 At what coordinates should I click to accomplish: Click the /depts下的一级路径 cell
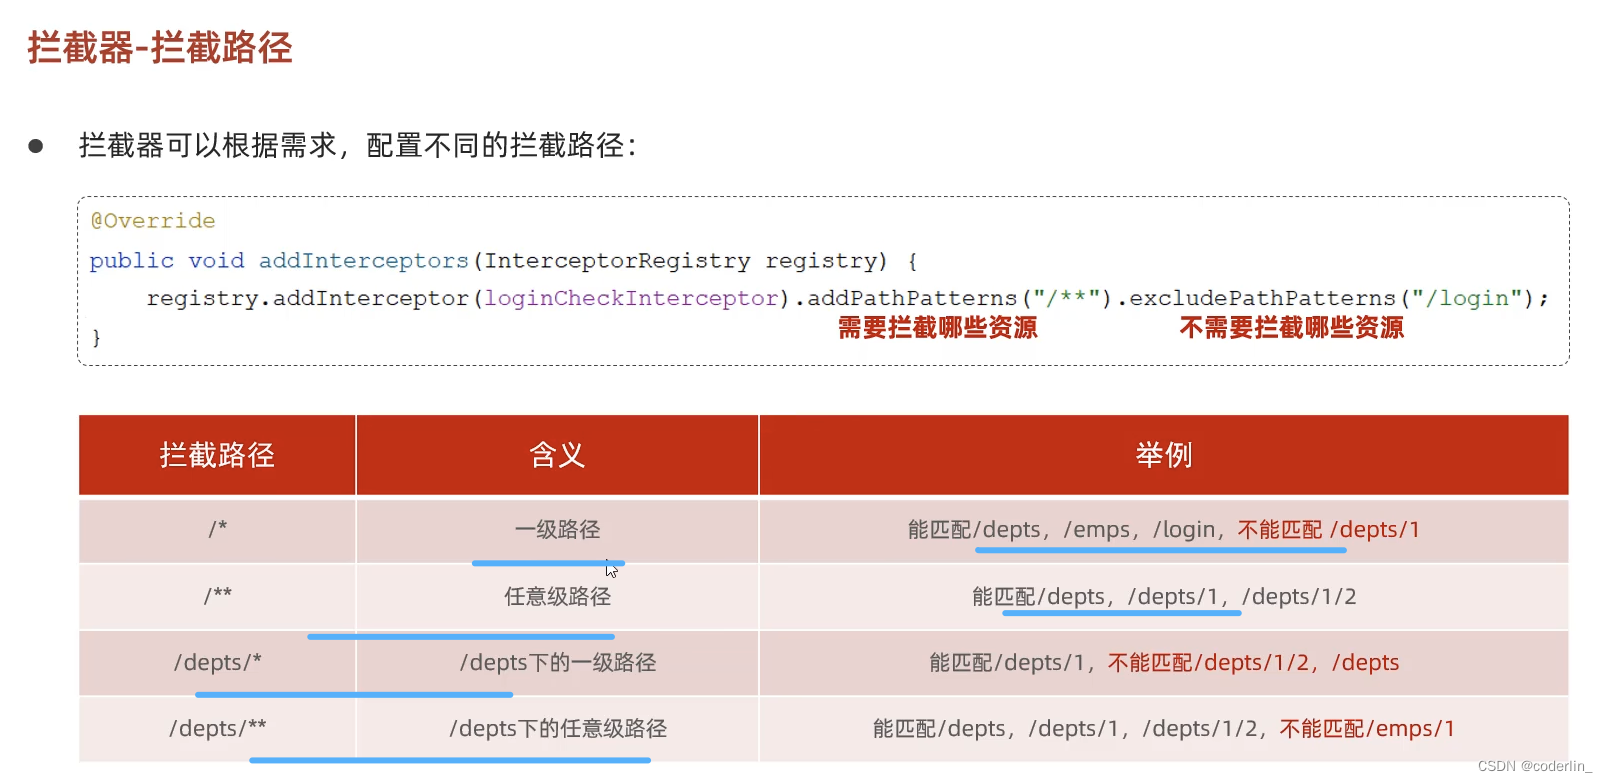tap(557, 663)
